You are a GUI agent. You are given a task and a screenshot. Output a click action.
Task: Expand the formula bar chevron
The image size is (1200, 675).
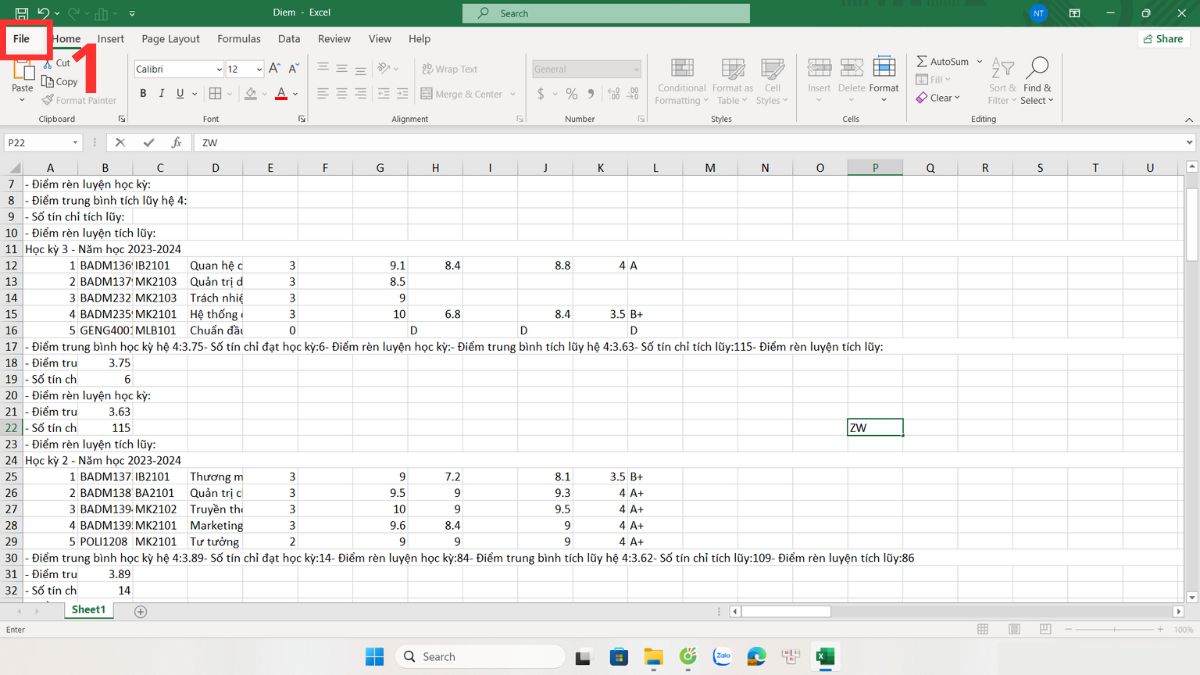(x=1190, y=143)
